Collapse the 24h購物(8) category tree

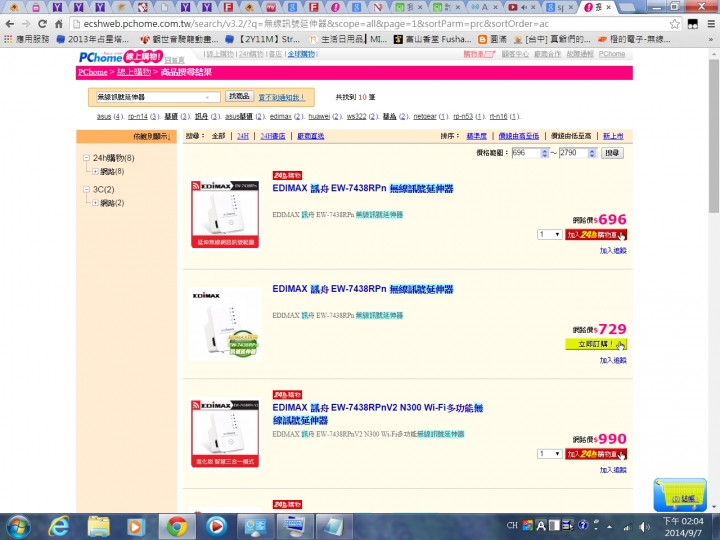click(x=86, y=158)
